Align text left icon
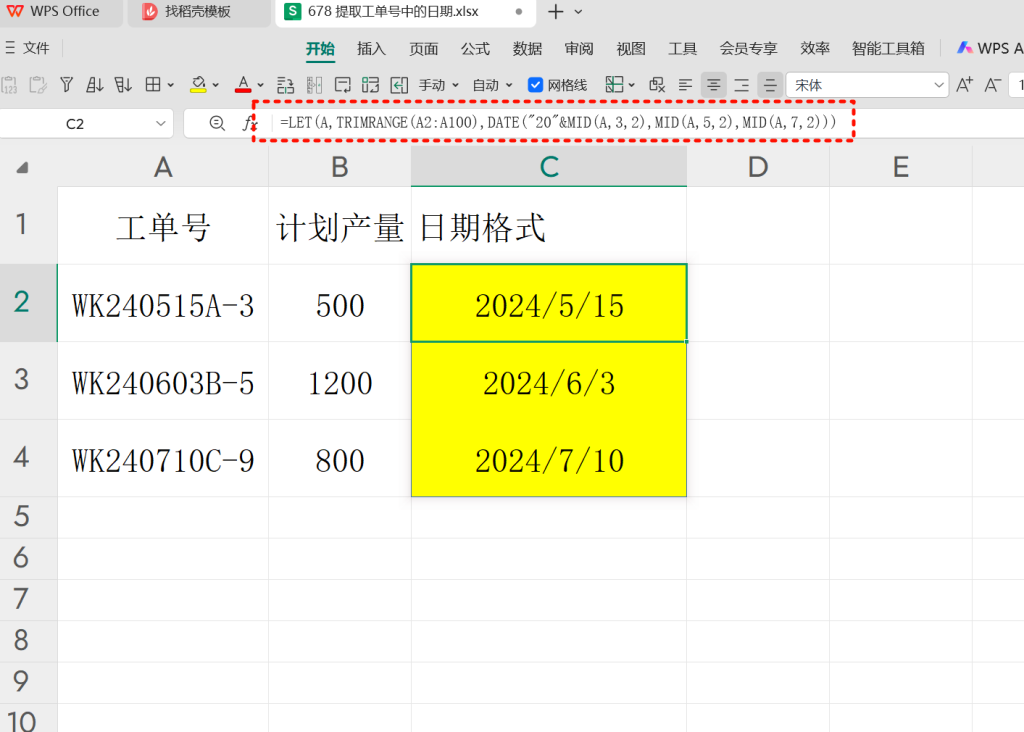This screenshot has height=732, width=1024. point(685,85)
